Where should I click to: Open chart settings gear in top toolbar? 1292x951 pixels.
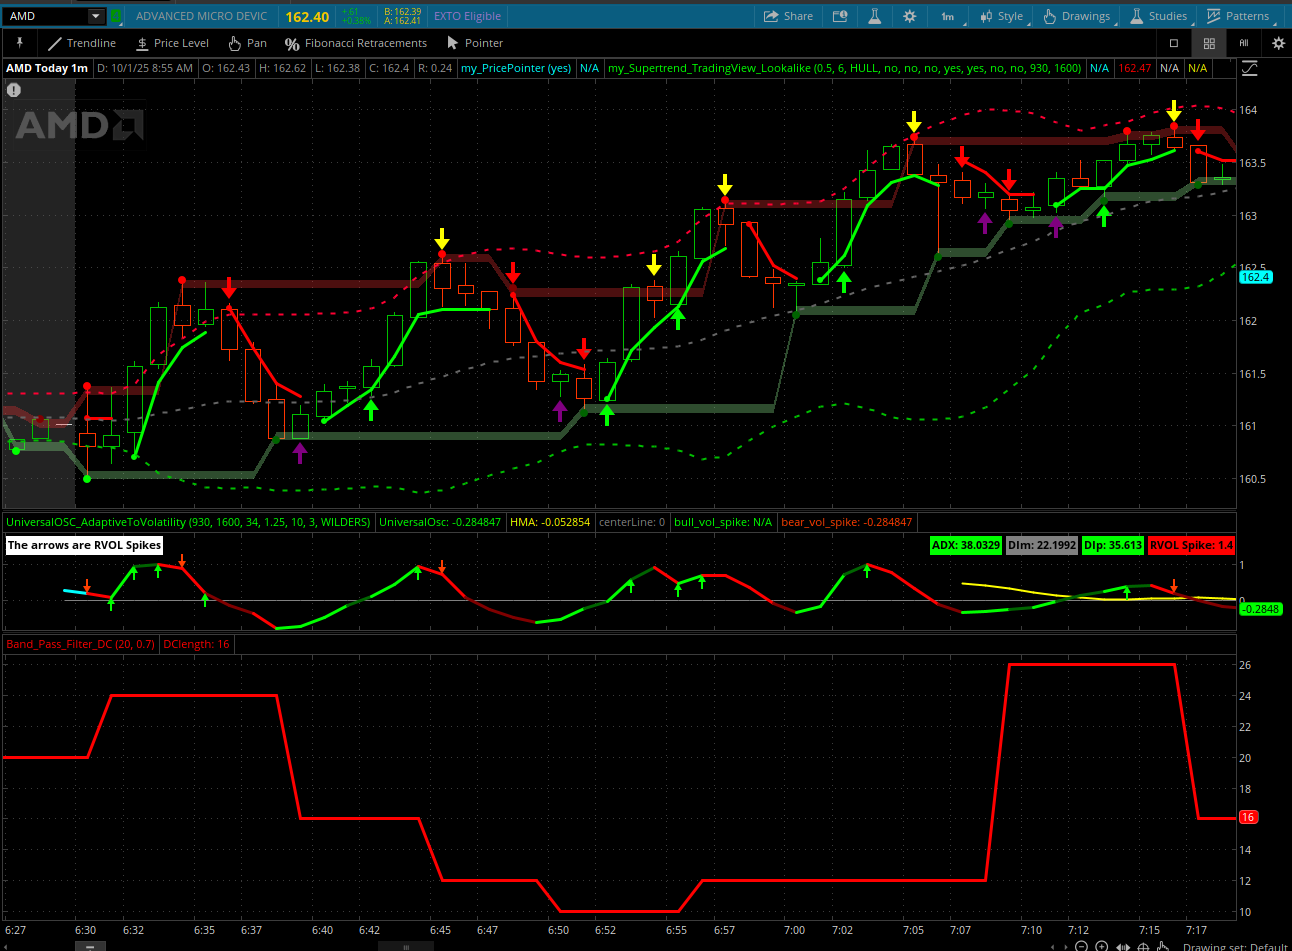(x=909, y=16)
